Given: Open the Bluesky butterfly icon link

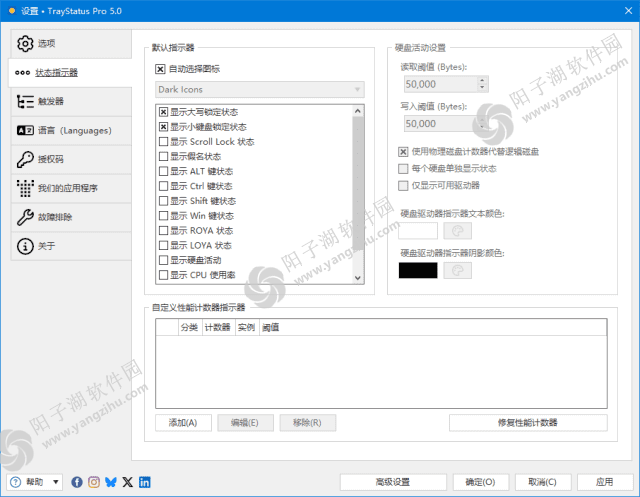Looking at the screenshot, I should [111, 482].
